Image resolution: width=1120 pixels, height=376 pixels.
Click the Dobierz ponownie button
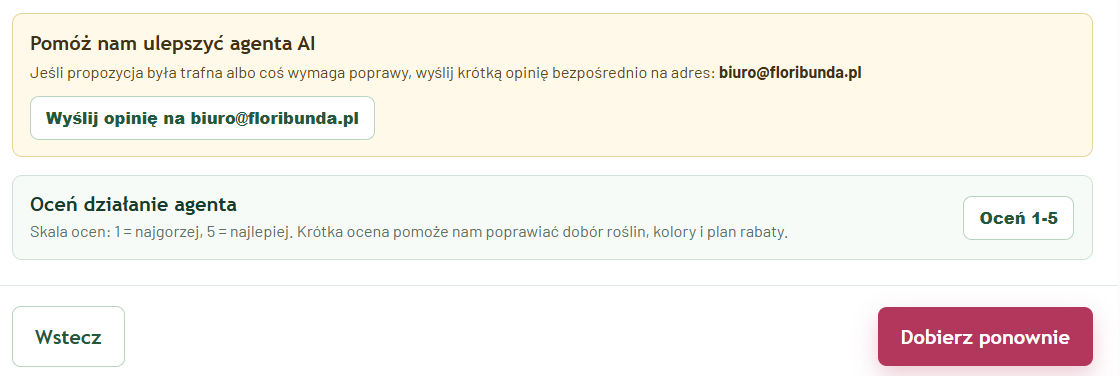[x=985, y=337]
